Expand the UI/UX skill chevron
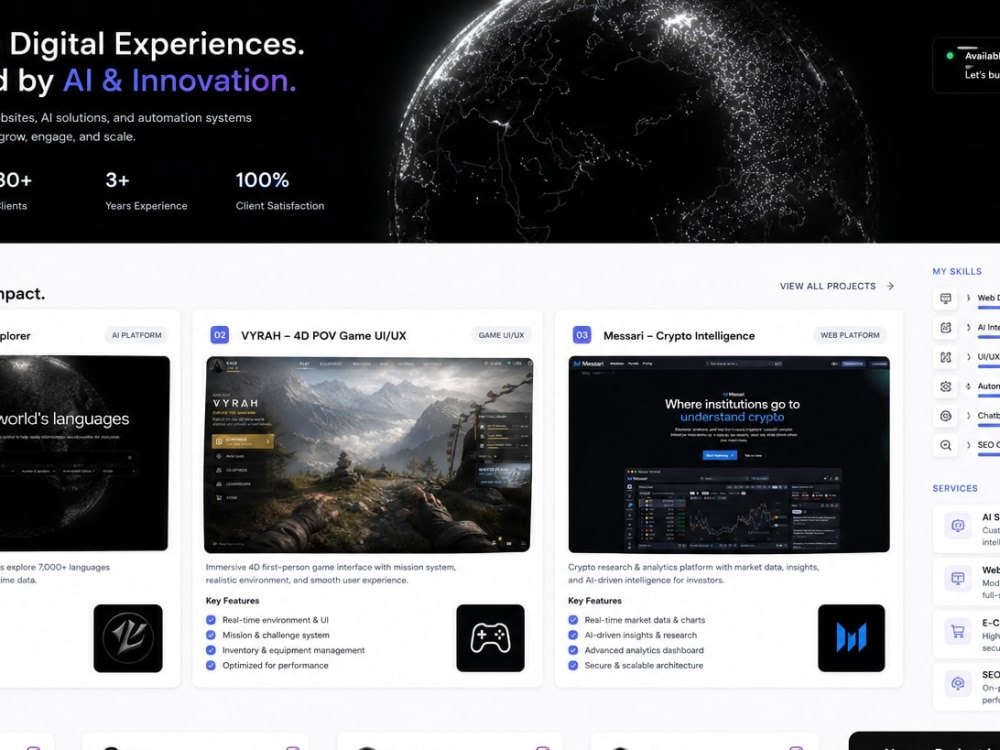This screenshot has height=750, width=1000. coord(968,357)
